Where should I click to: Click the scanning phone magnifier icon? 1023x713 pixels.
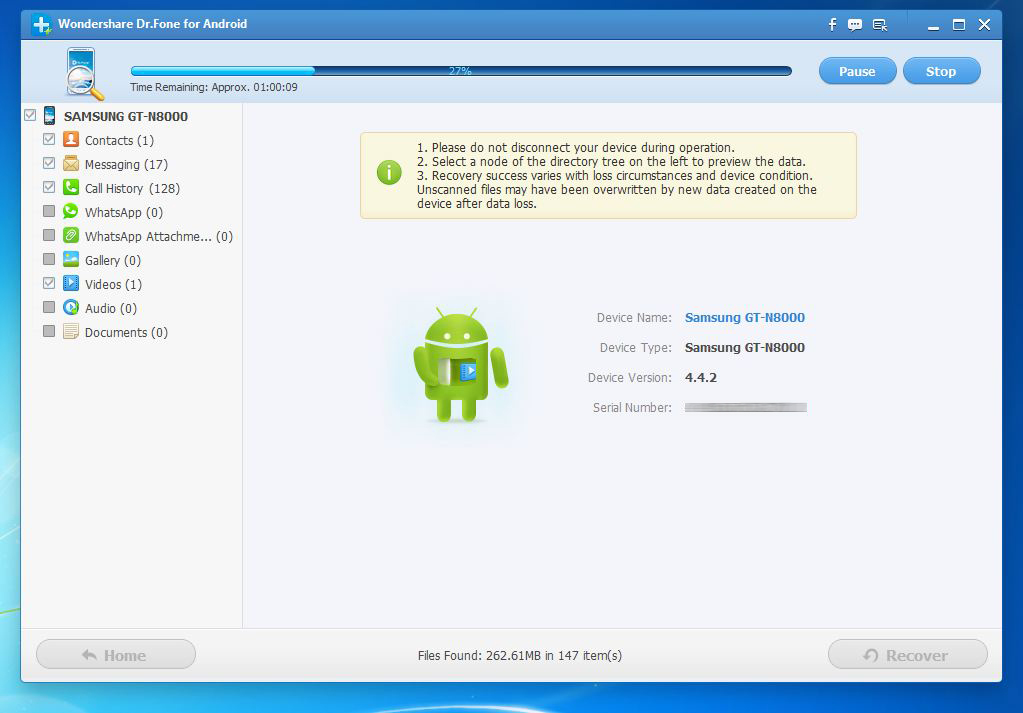(84, 74)
